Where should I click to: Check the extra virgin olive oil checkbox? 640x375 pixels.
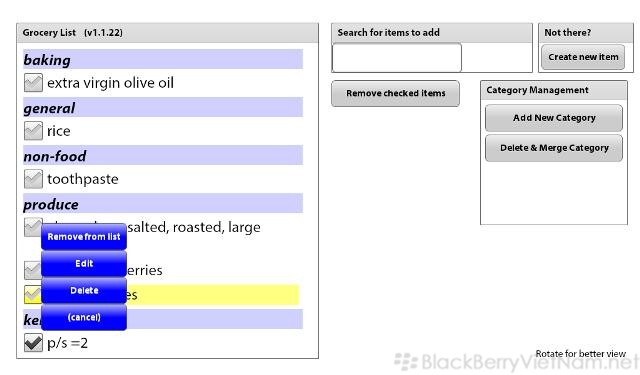[x=33, y=83]
